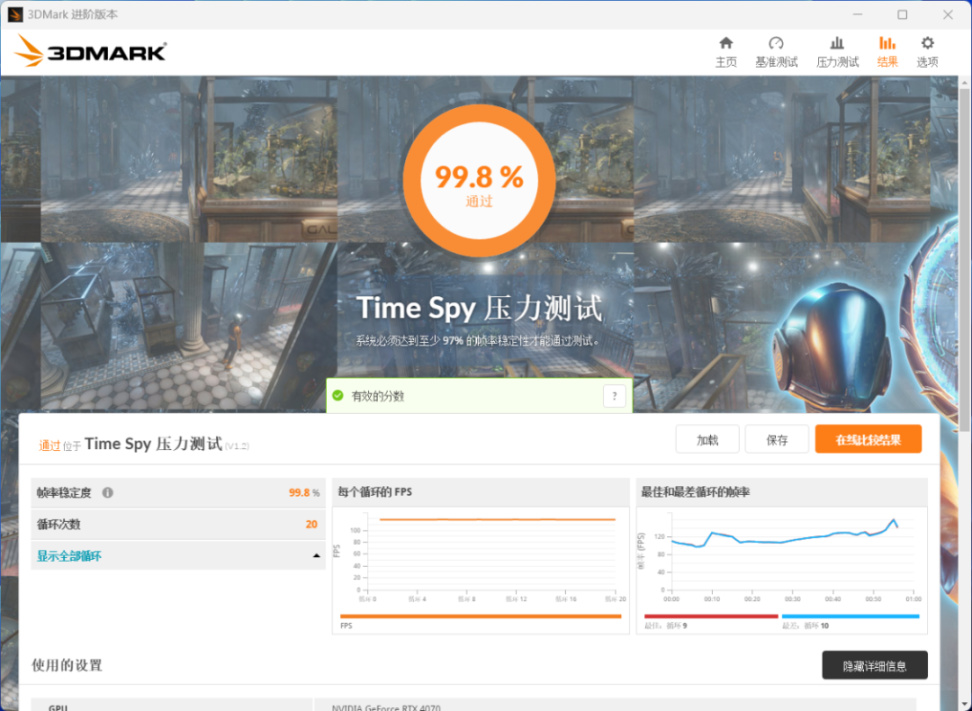The image size is (972, 711).
Task: Open the 压力测试 stress test tab
Action: [x=837, y=52]
